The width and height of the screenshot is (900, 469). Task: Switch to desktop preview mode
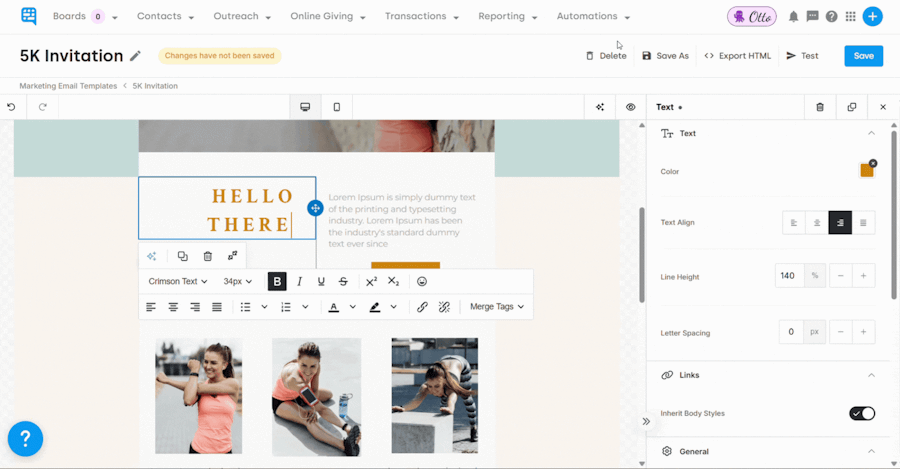pos(305,107)
